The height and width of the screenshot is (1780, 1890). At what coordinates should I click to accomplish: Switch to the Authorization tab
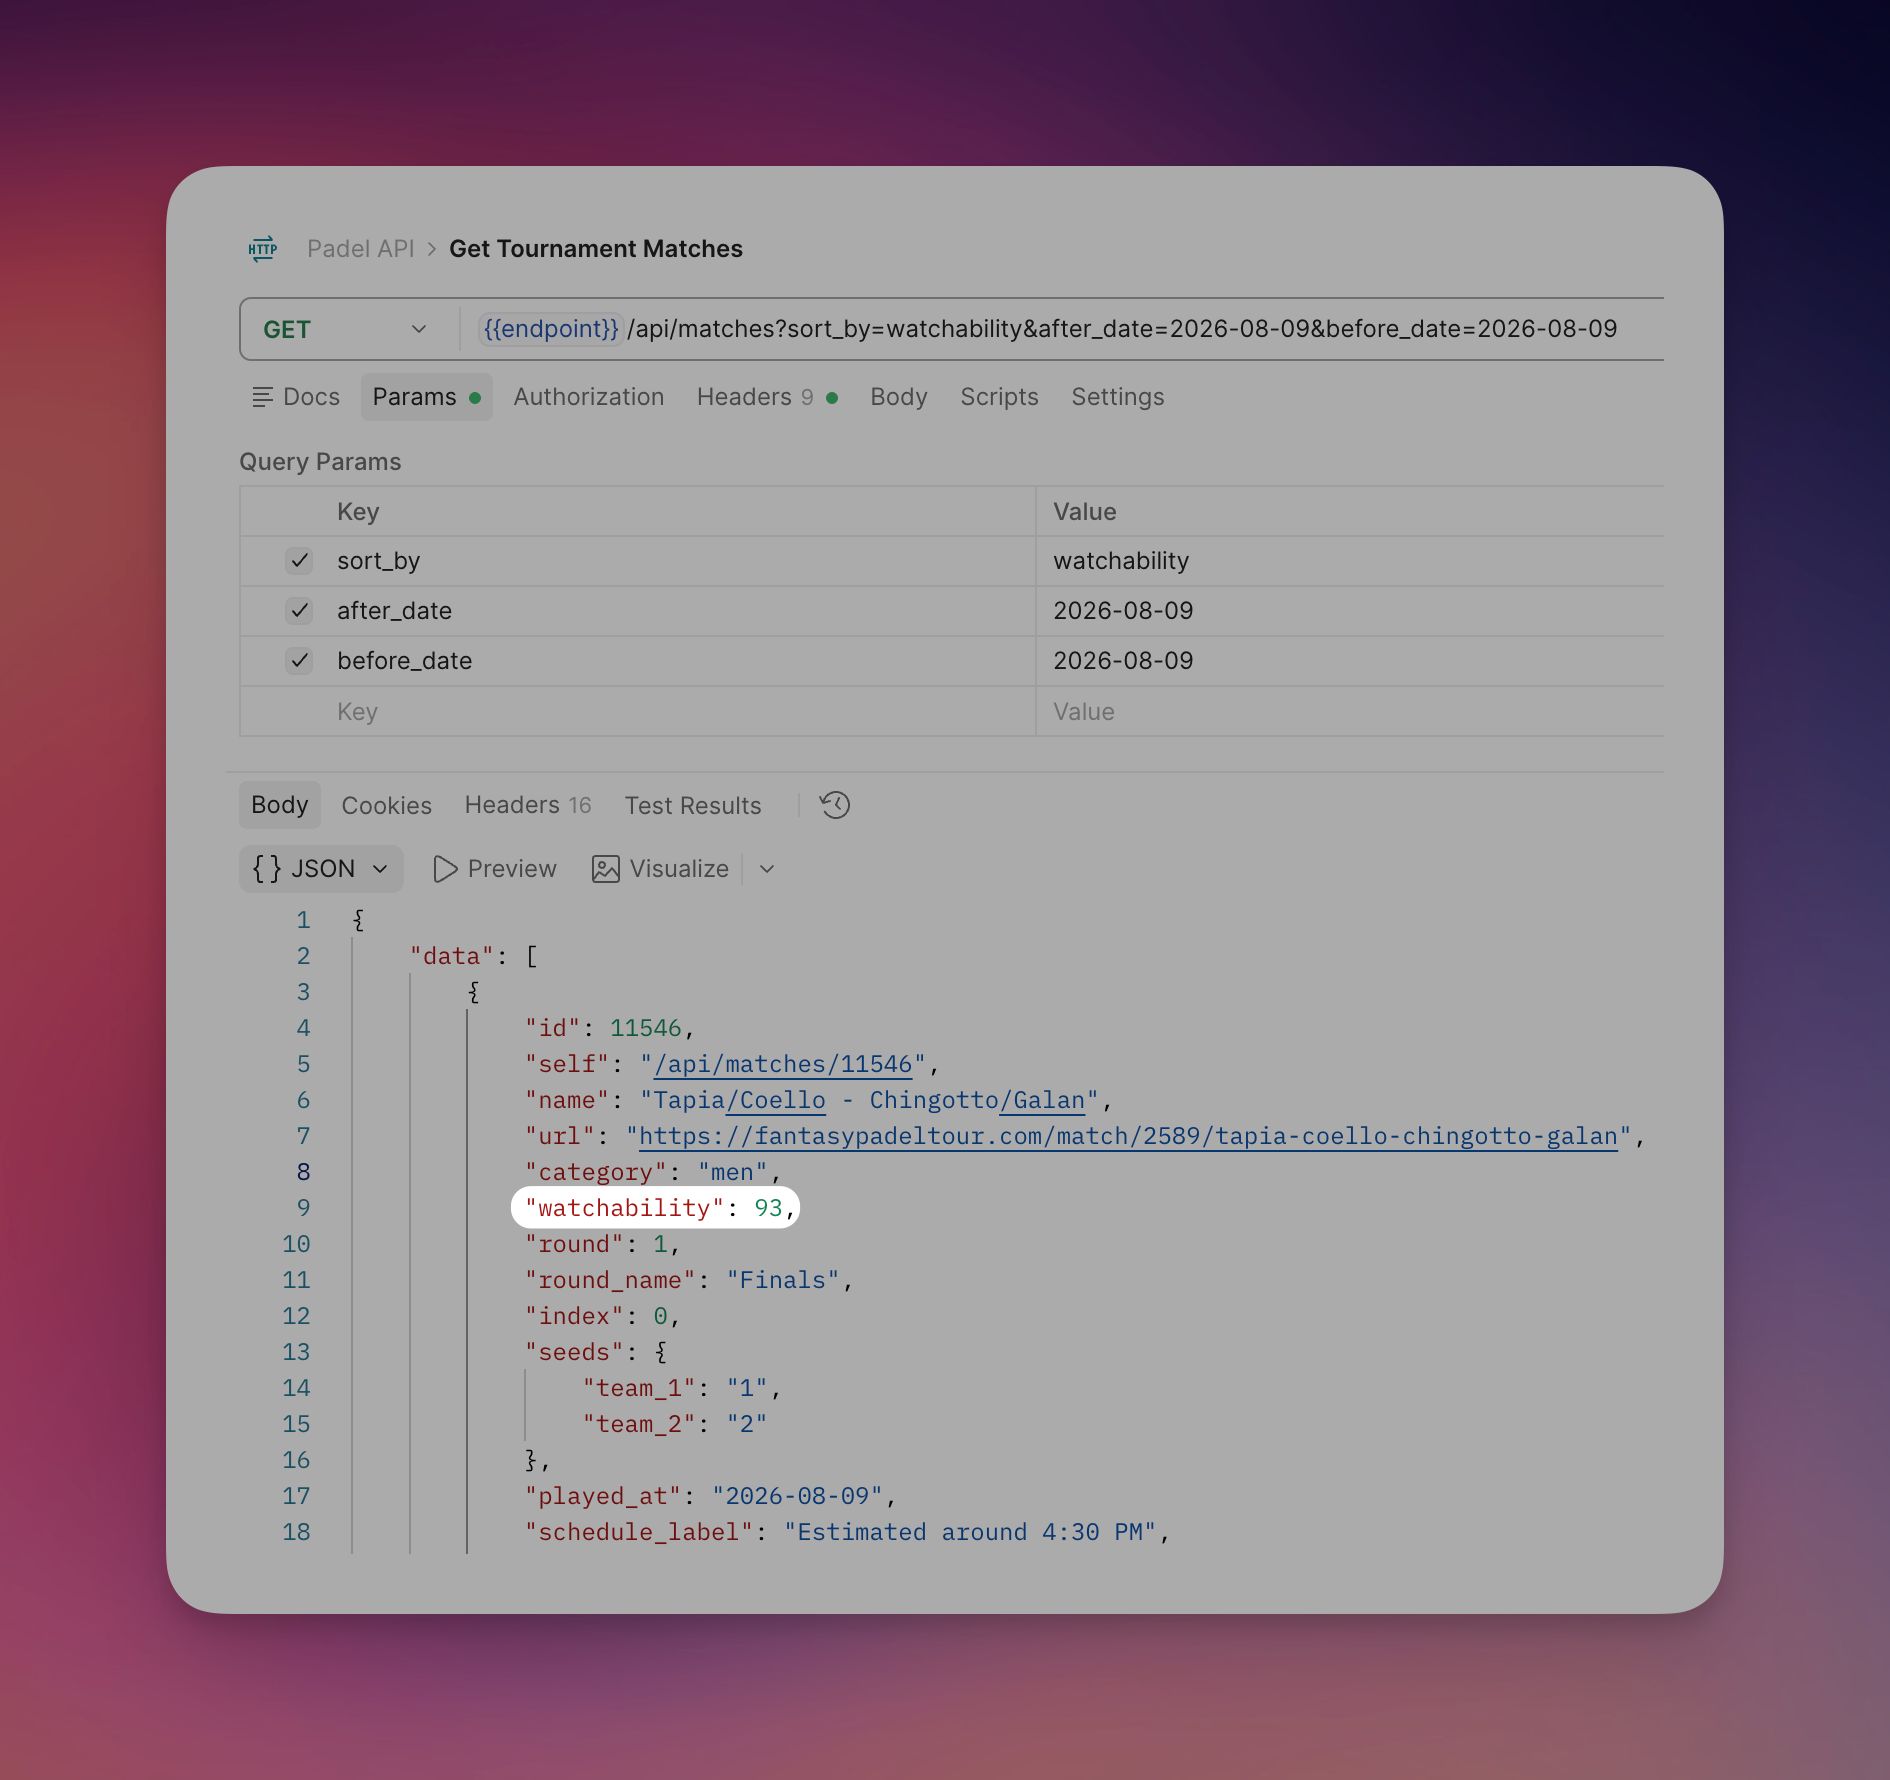[x=589, y=397]
